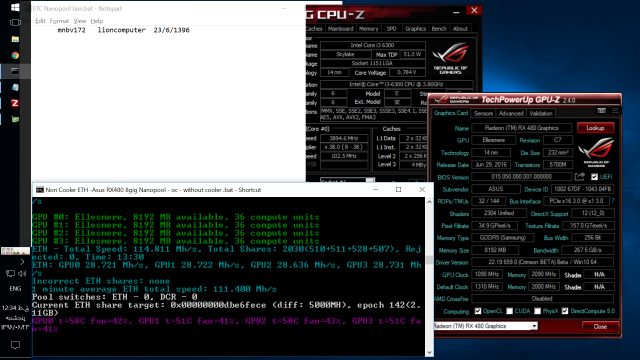Open the Windows Start menu
Image resolution: width=640 pixels, height=360 pixels.
15,7
